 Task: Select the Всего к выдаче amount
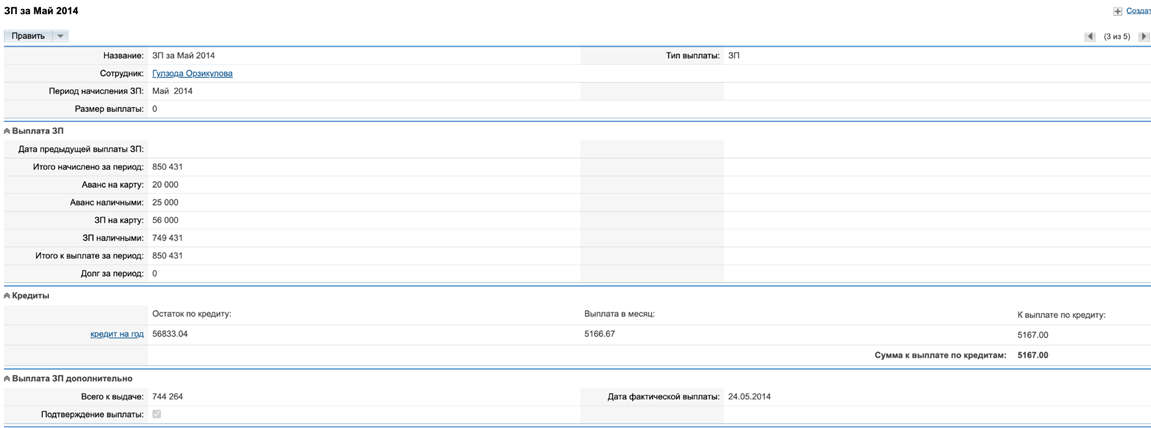click(x=167, y=397)
